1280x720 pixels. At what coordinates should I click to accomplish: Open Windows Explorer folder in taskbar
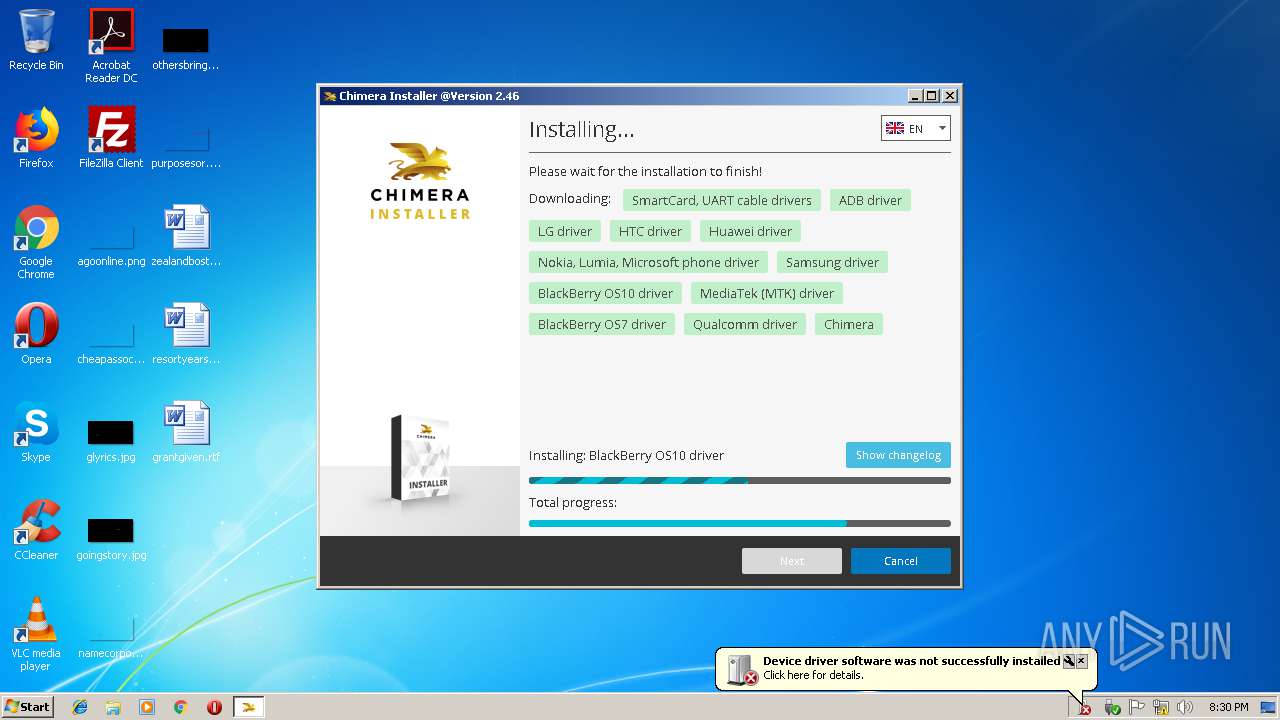[113, 707]
